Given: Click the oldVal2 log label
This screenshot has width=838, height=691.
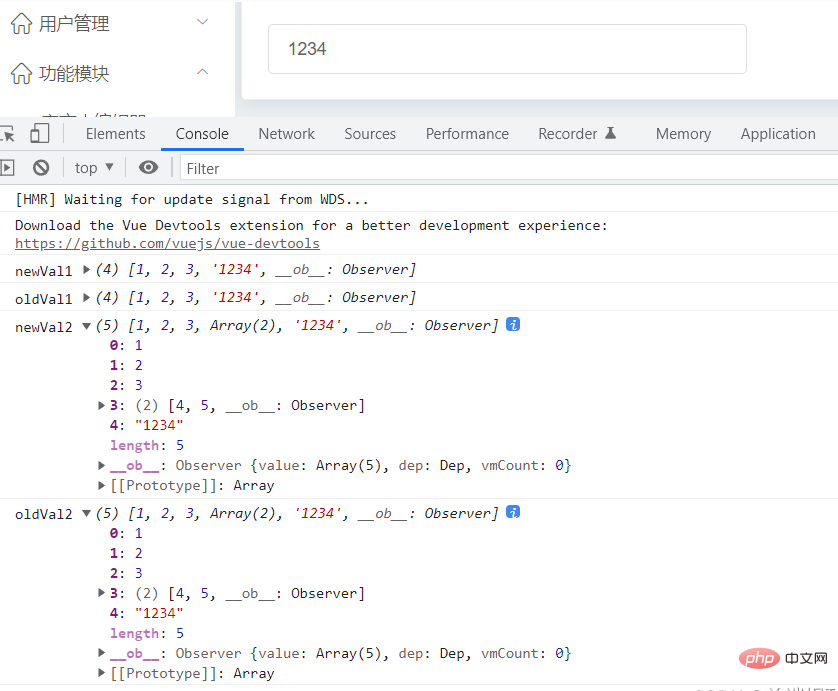Looking at the screenshot, I should click(x=43, y=514).
